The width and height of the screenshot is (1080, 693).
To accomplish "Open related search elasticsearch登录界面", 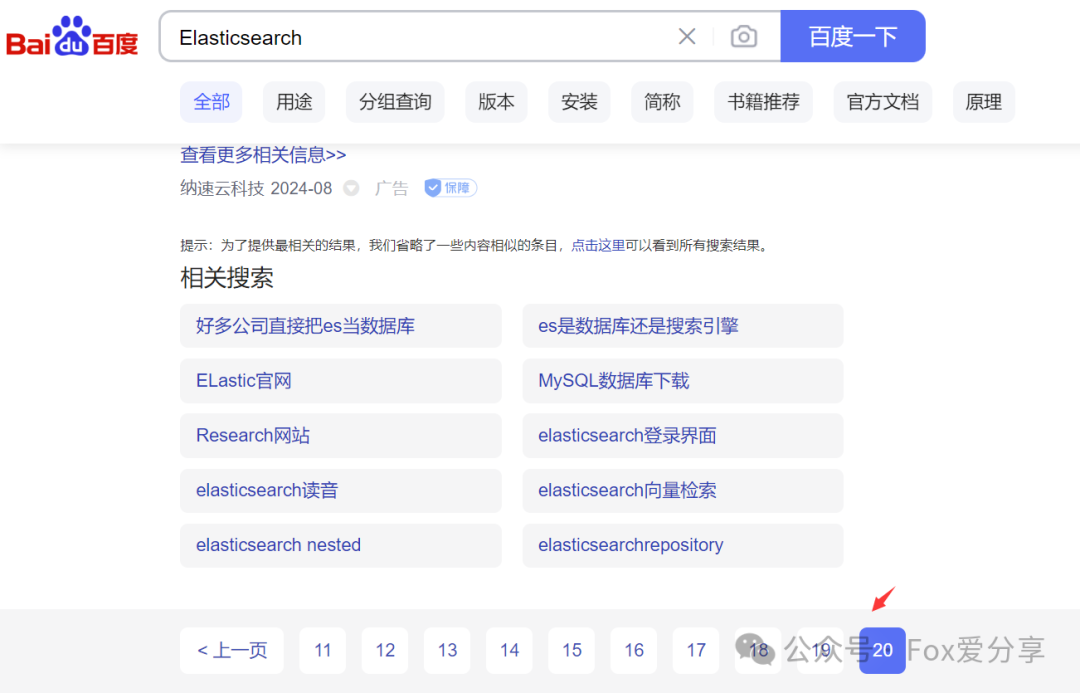I will coord(683,435).
